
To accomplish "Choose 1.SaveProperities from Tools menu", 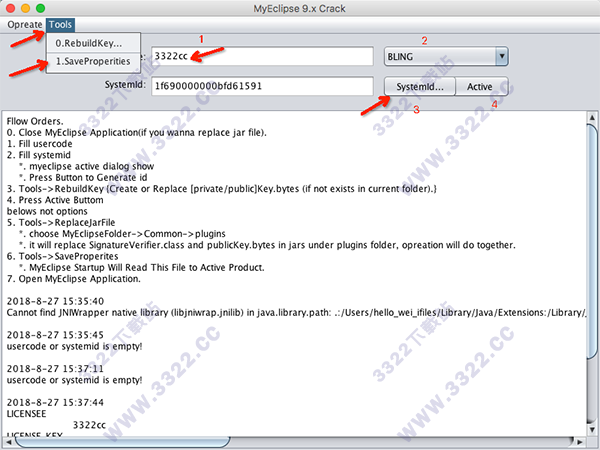I will coord(93,61).
